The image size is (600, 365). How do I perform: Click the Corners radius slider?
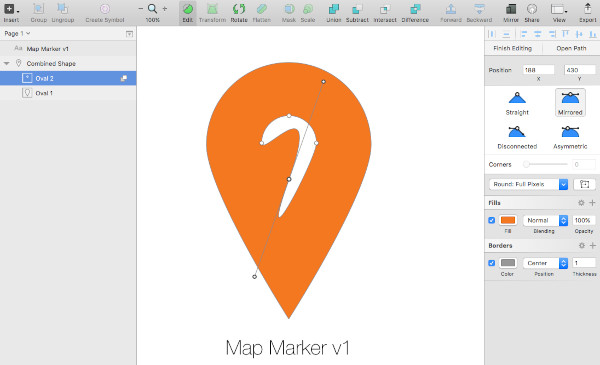546,164
